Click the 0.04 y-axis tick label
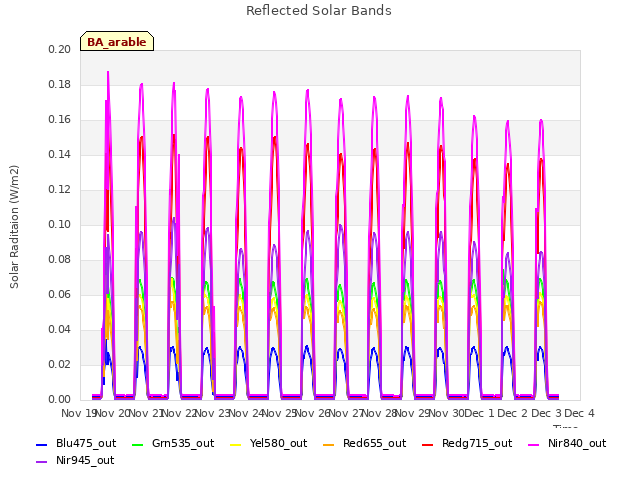 pos(60,329)
